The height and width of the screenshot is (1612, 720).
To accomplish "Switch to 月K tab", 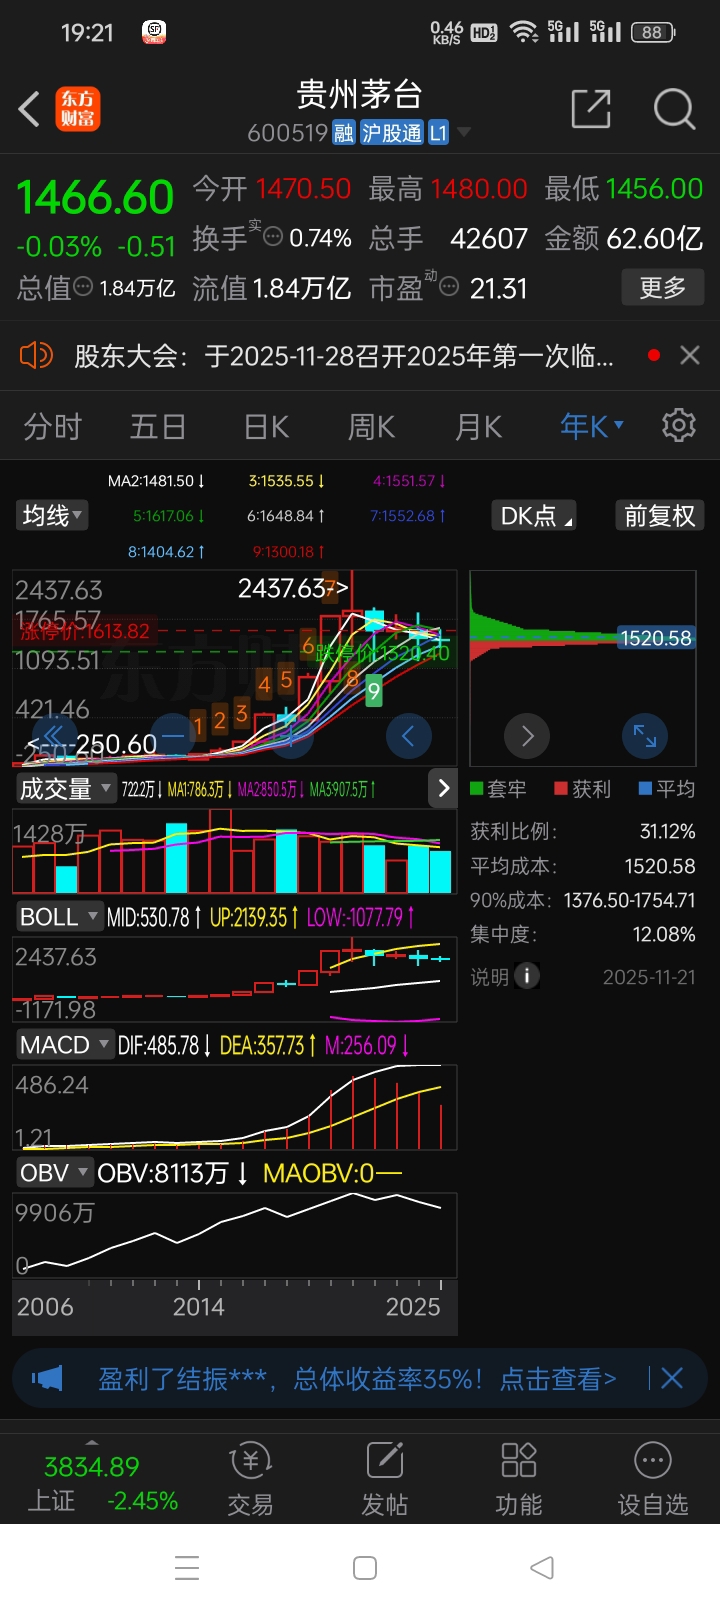I will (478, 427).
